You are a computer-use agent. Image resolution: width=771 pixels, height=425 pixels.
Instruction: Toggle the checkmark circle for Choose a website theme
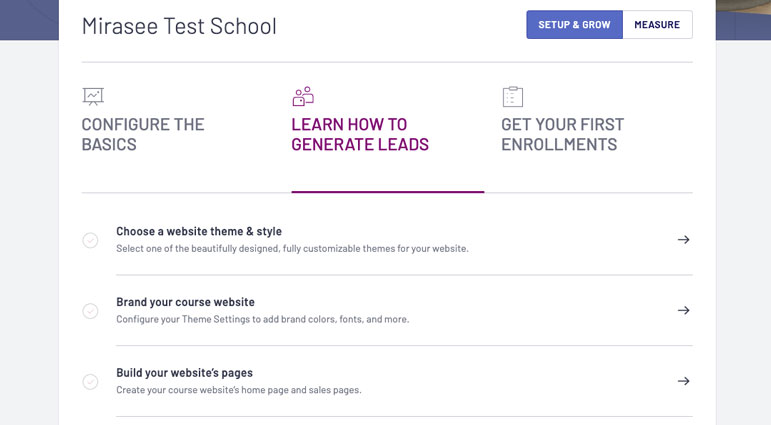click(90, 240)
